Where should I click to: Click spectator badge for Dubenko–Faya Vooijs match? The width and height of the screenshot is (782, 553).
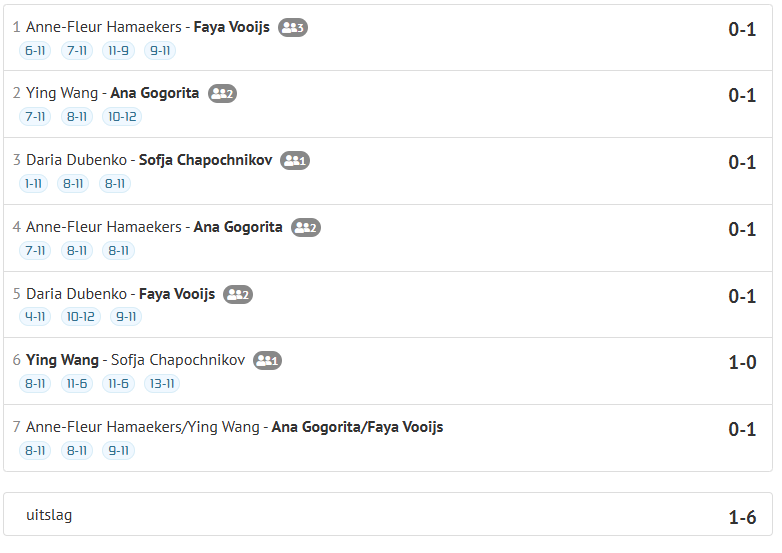(238, 295)
